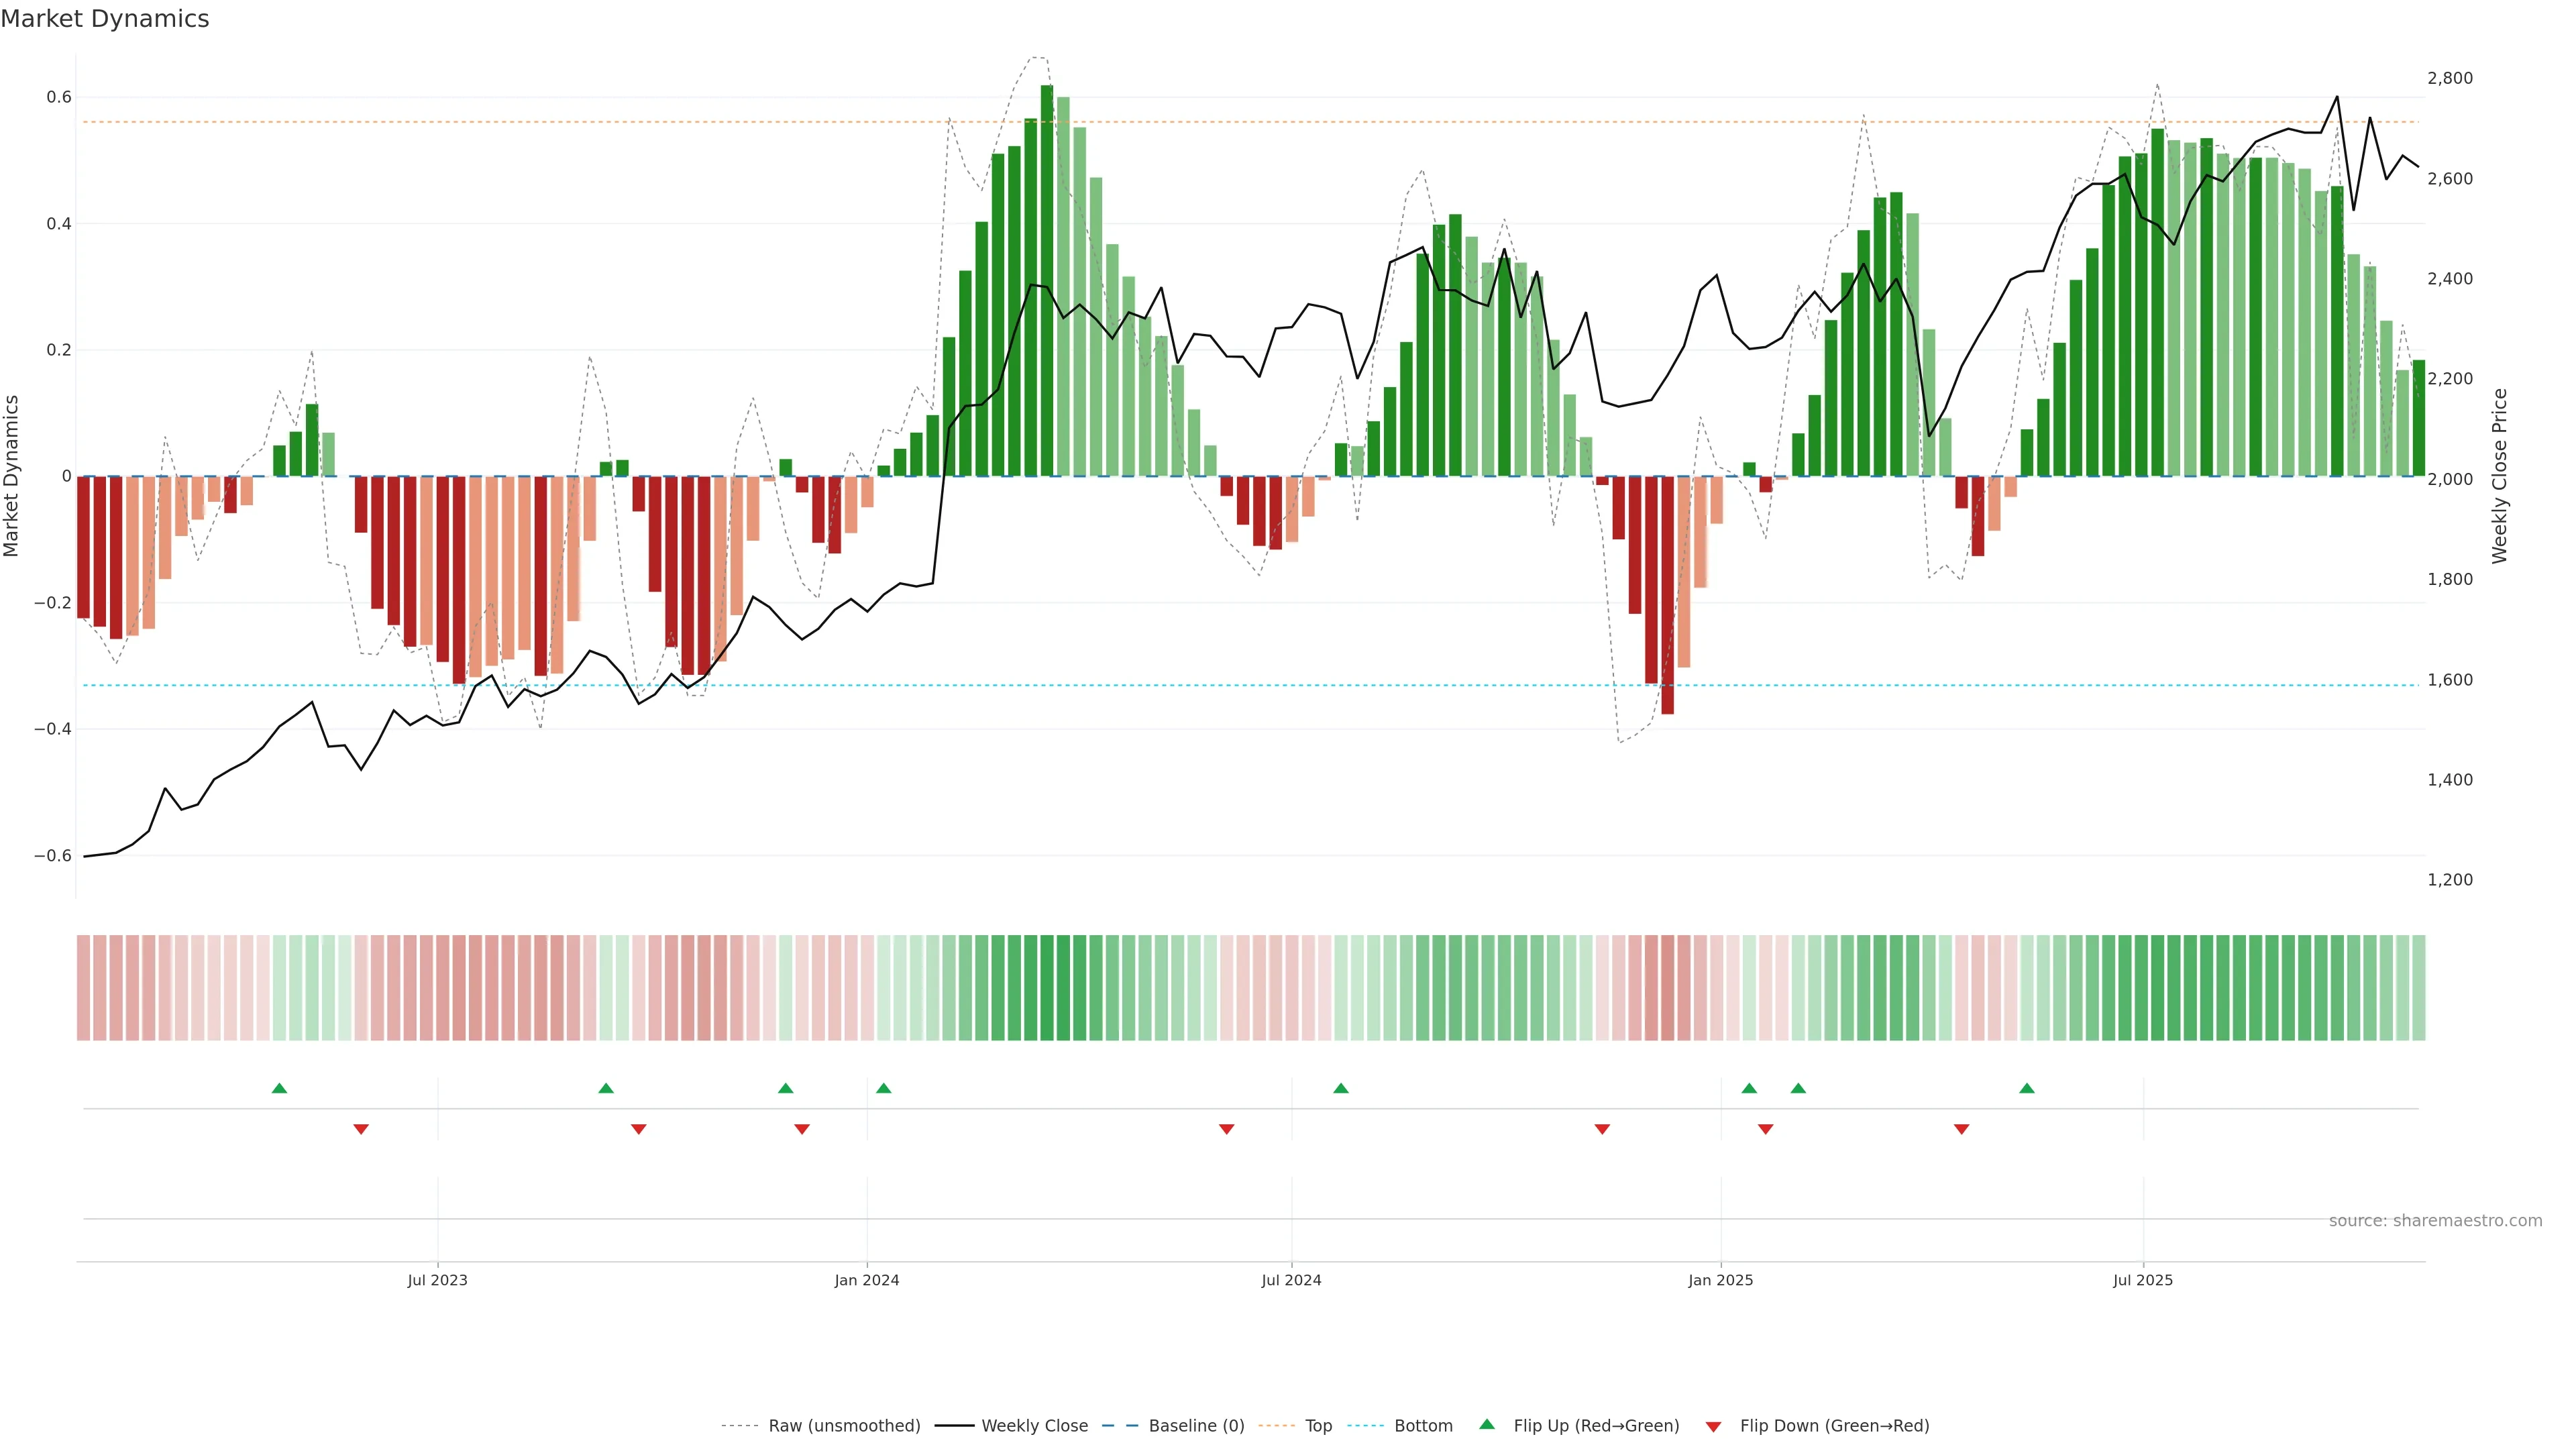
Task: Click the Jul 2025 x-axis label
Action: (2142, 1280)
